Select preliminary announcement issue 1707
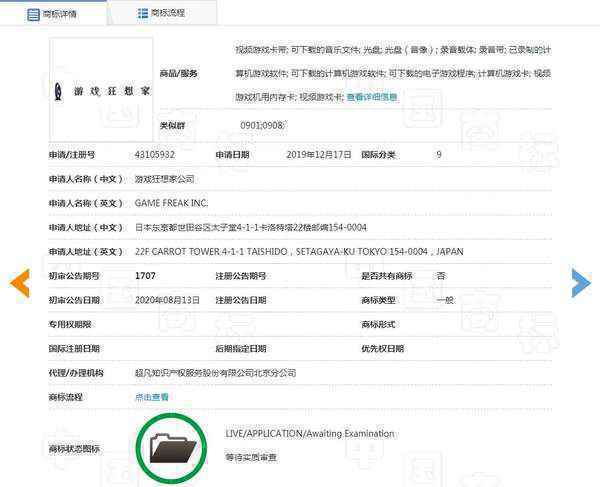The width and height of the screenshot is (600, 487). point(145,276)
